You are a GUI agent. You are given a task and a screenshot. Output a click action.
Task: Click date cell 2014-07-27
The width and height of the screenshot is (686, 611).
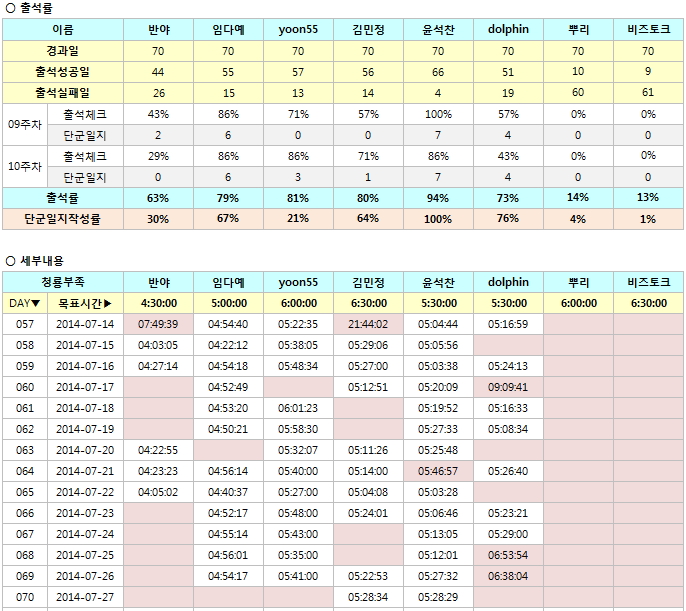point(85,597)
